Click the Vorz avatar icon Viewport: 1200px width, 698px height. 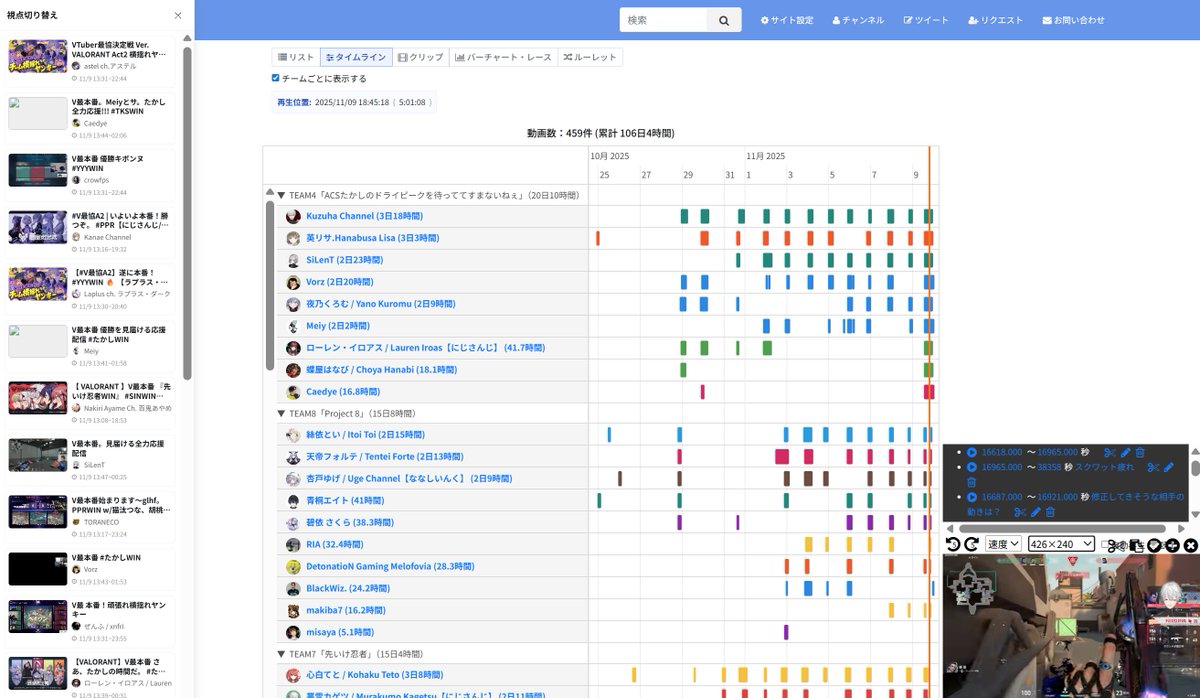tap(293, 282)
